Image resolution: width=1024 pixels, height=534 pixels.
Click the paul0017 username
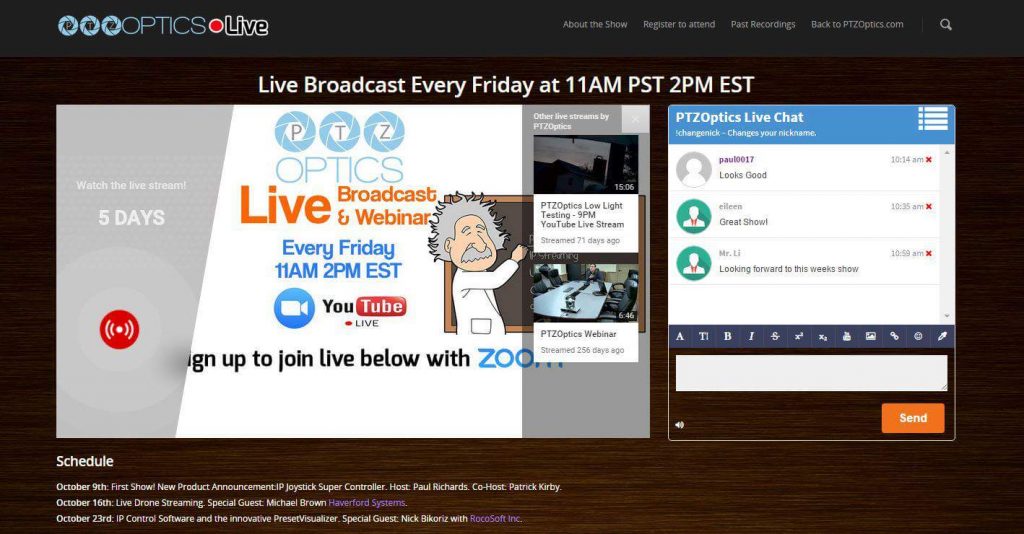click(737, 159)
